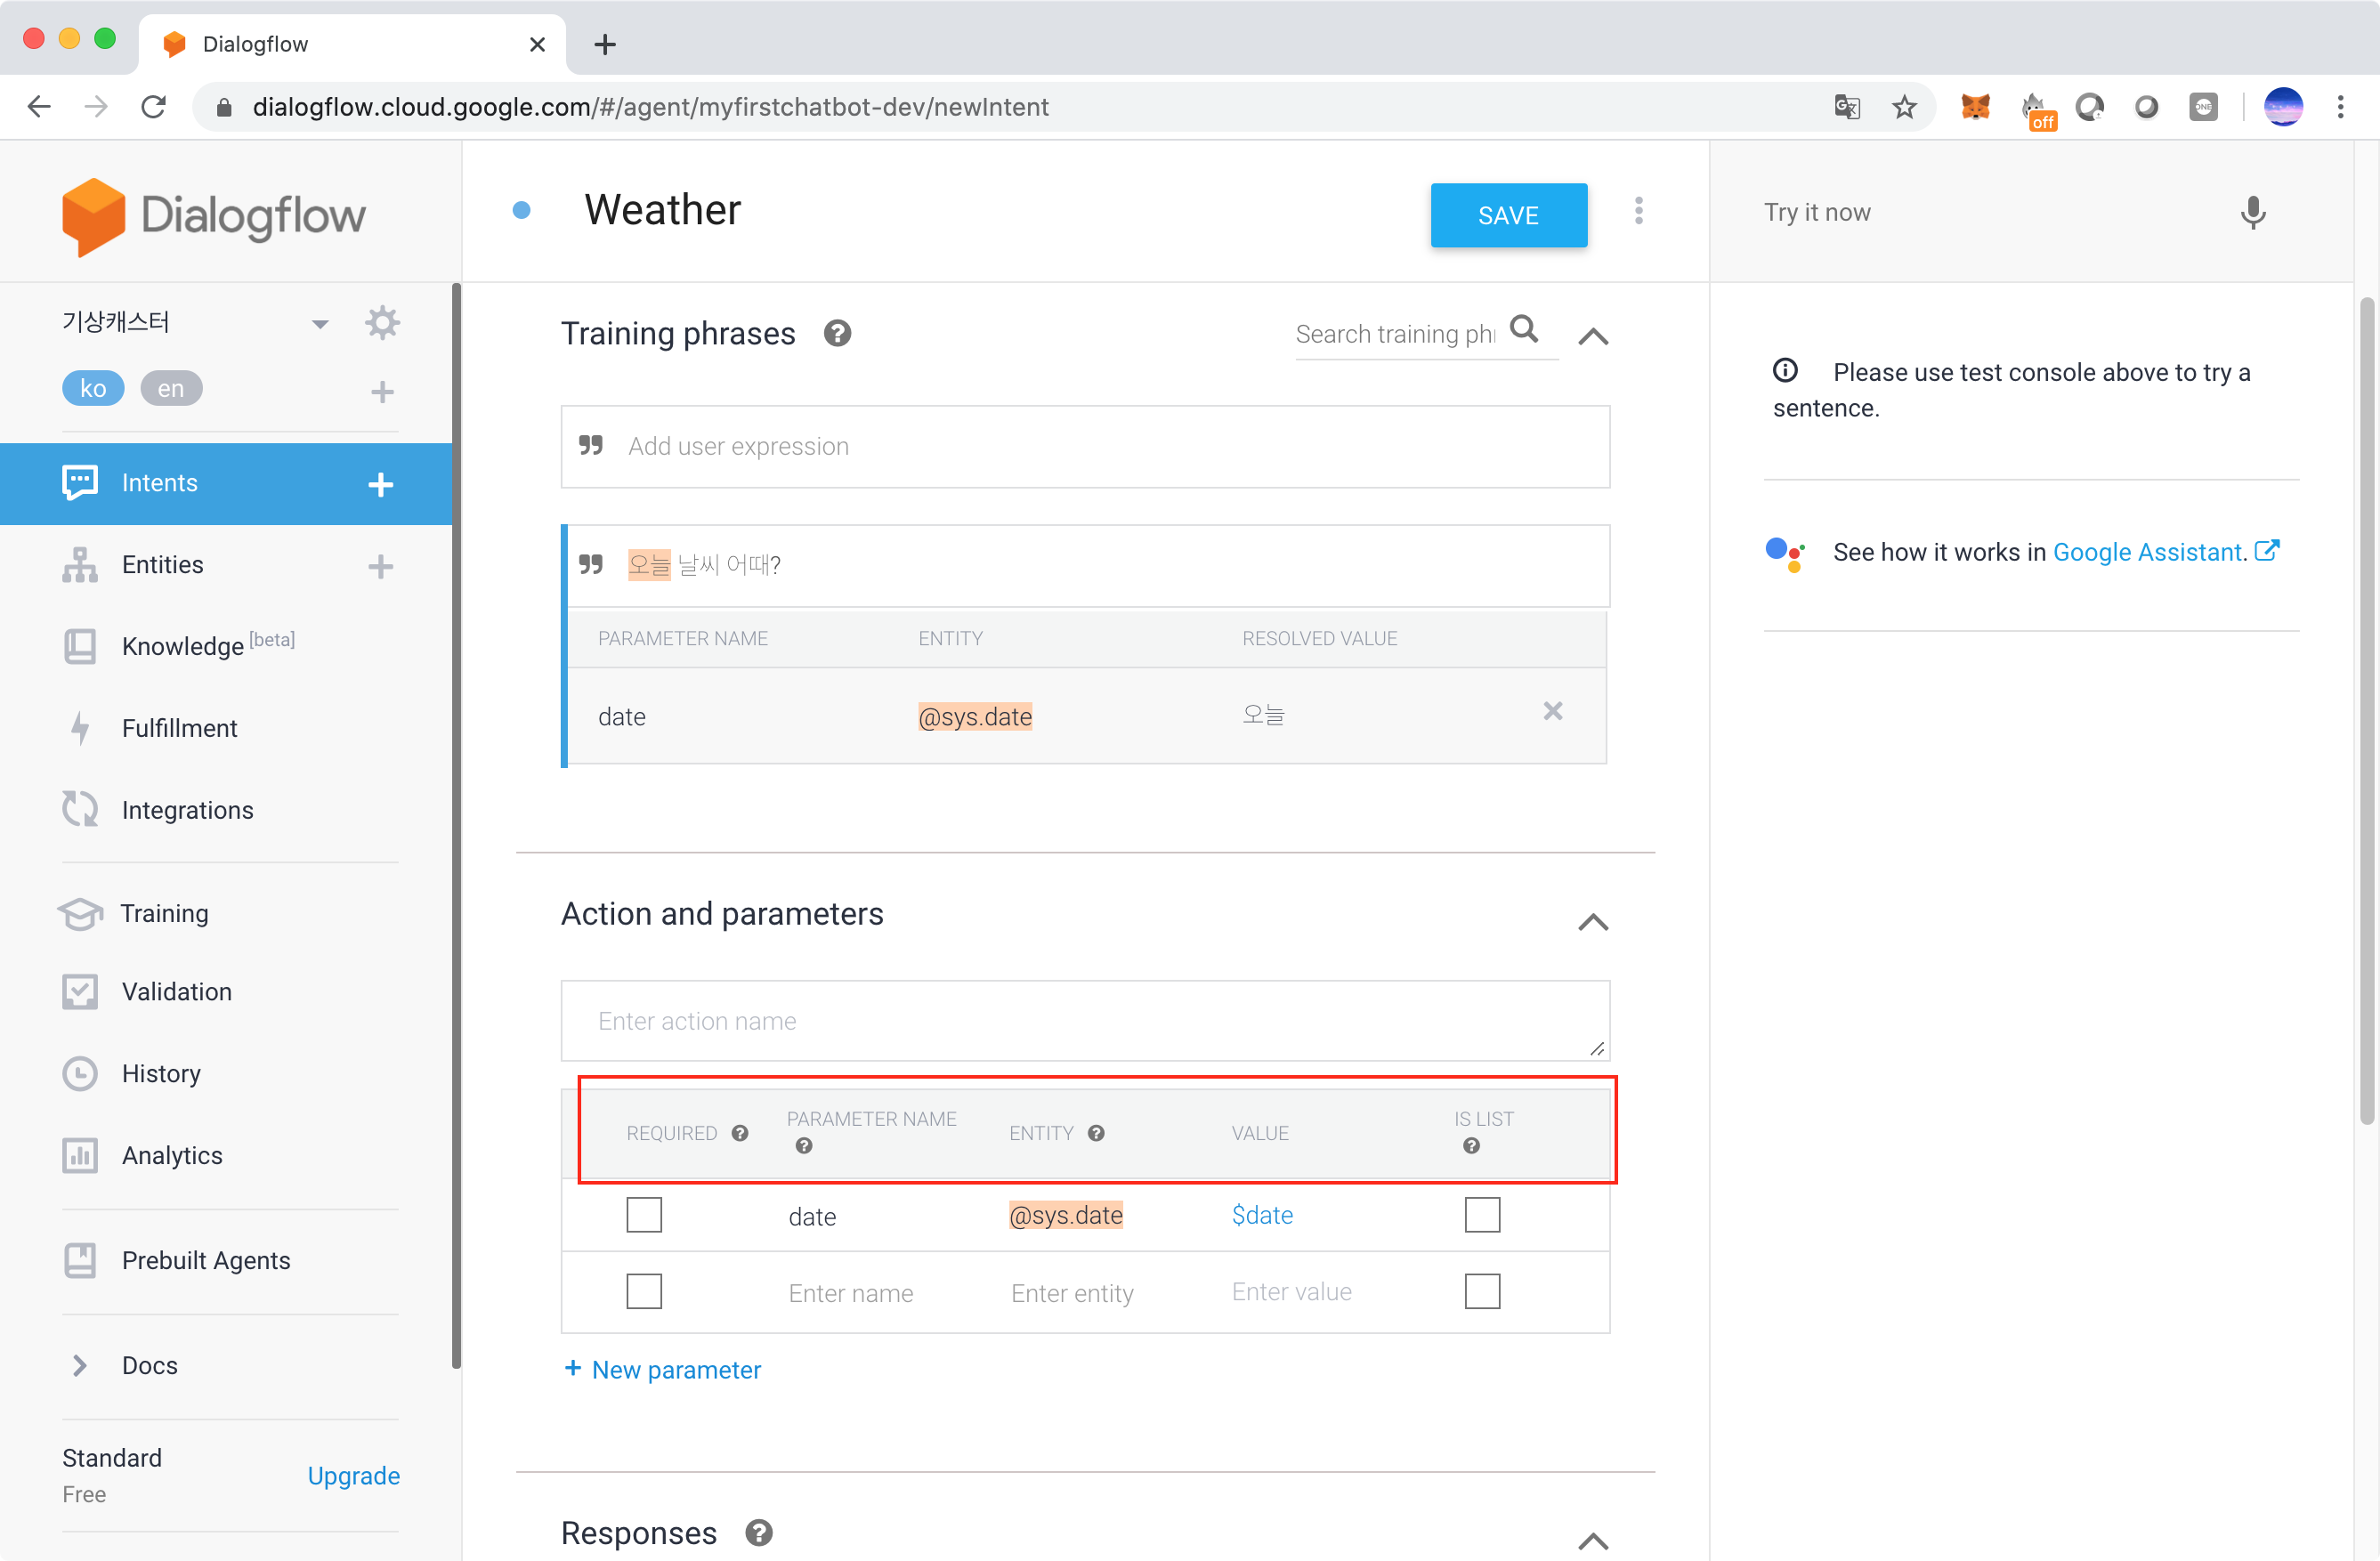Viewport: 2380px width, 1561px height.
Task: Click the SAVE button
Action: click(x=1507, y=215)
